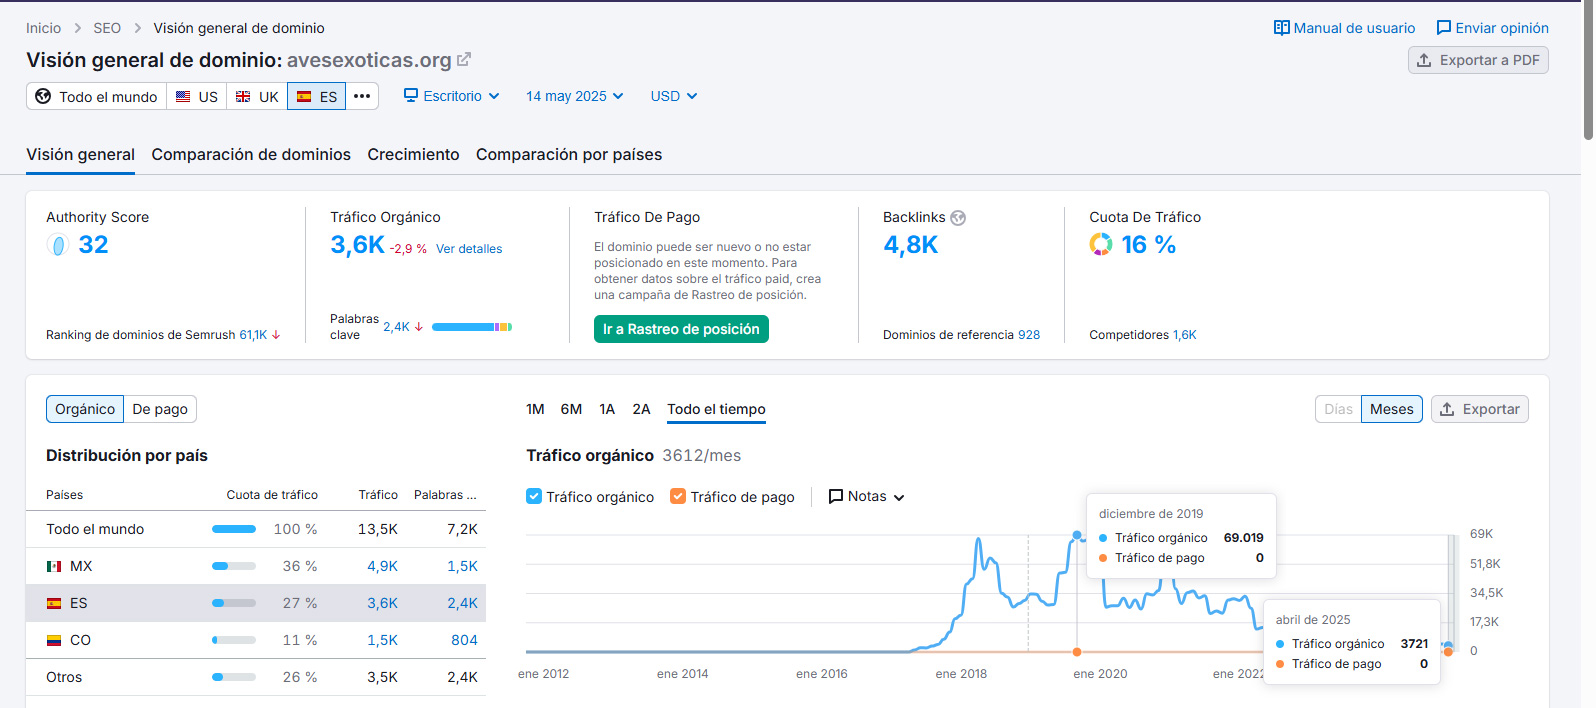Select the 2A time range
The height and width of the screenshot is (708, 1596).
641,409
